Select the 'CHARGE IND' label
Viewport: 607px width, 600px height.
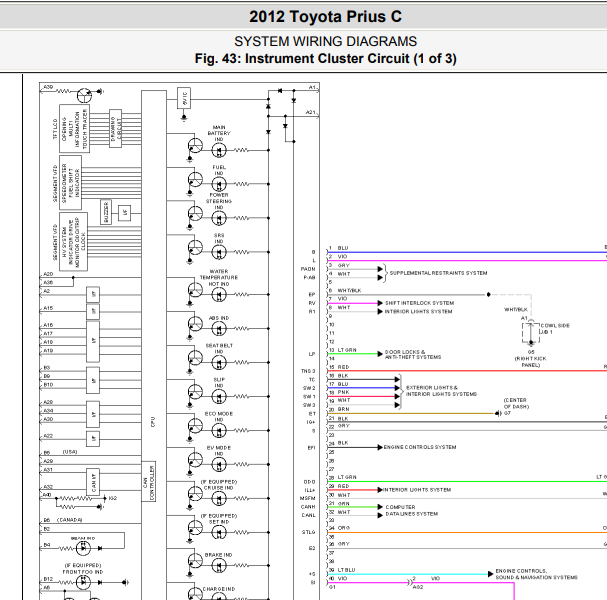tap(219, 589)
